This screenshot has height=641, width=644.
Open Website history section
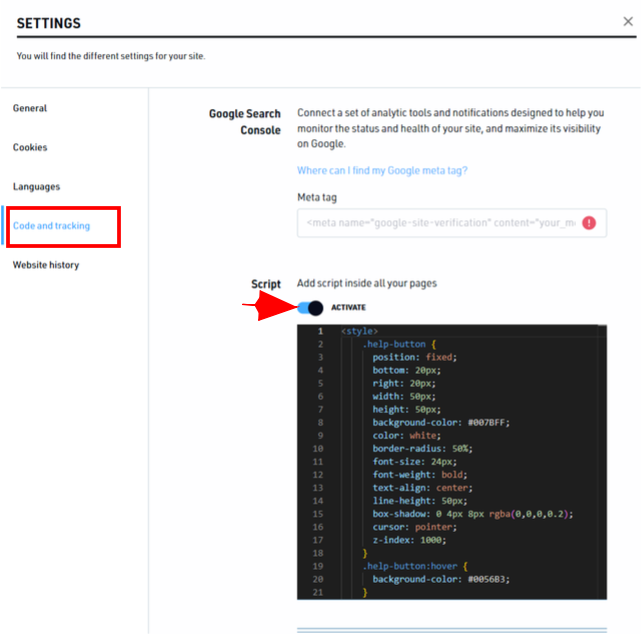point(46,265)
